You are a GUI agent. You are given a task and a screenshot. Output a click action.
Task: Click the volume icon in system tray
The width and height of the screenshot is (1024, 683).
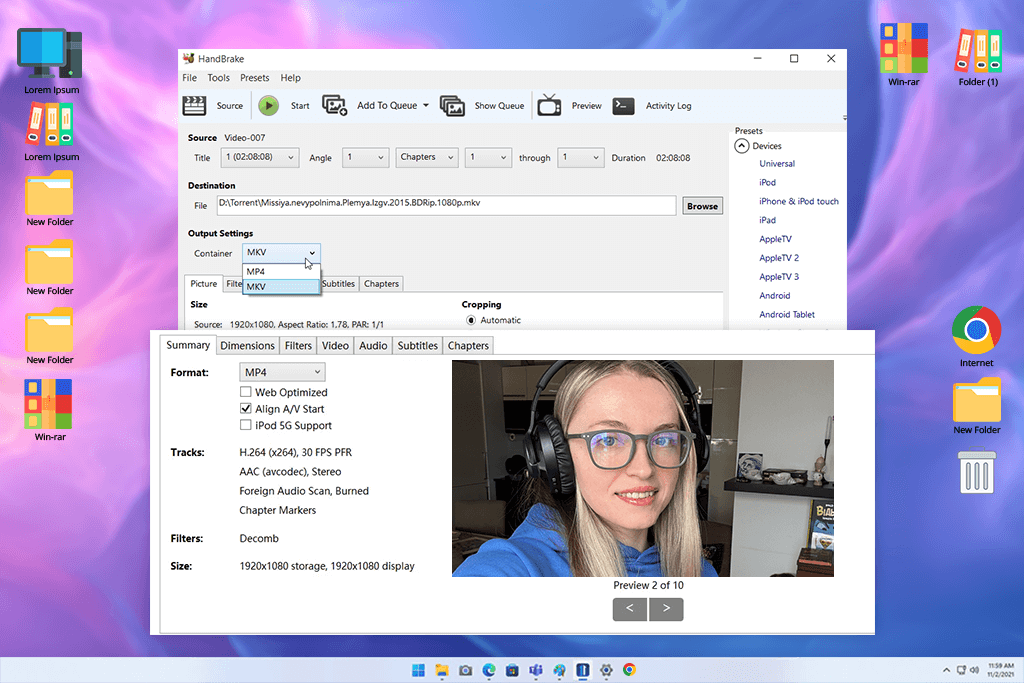(974, 670)
